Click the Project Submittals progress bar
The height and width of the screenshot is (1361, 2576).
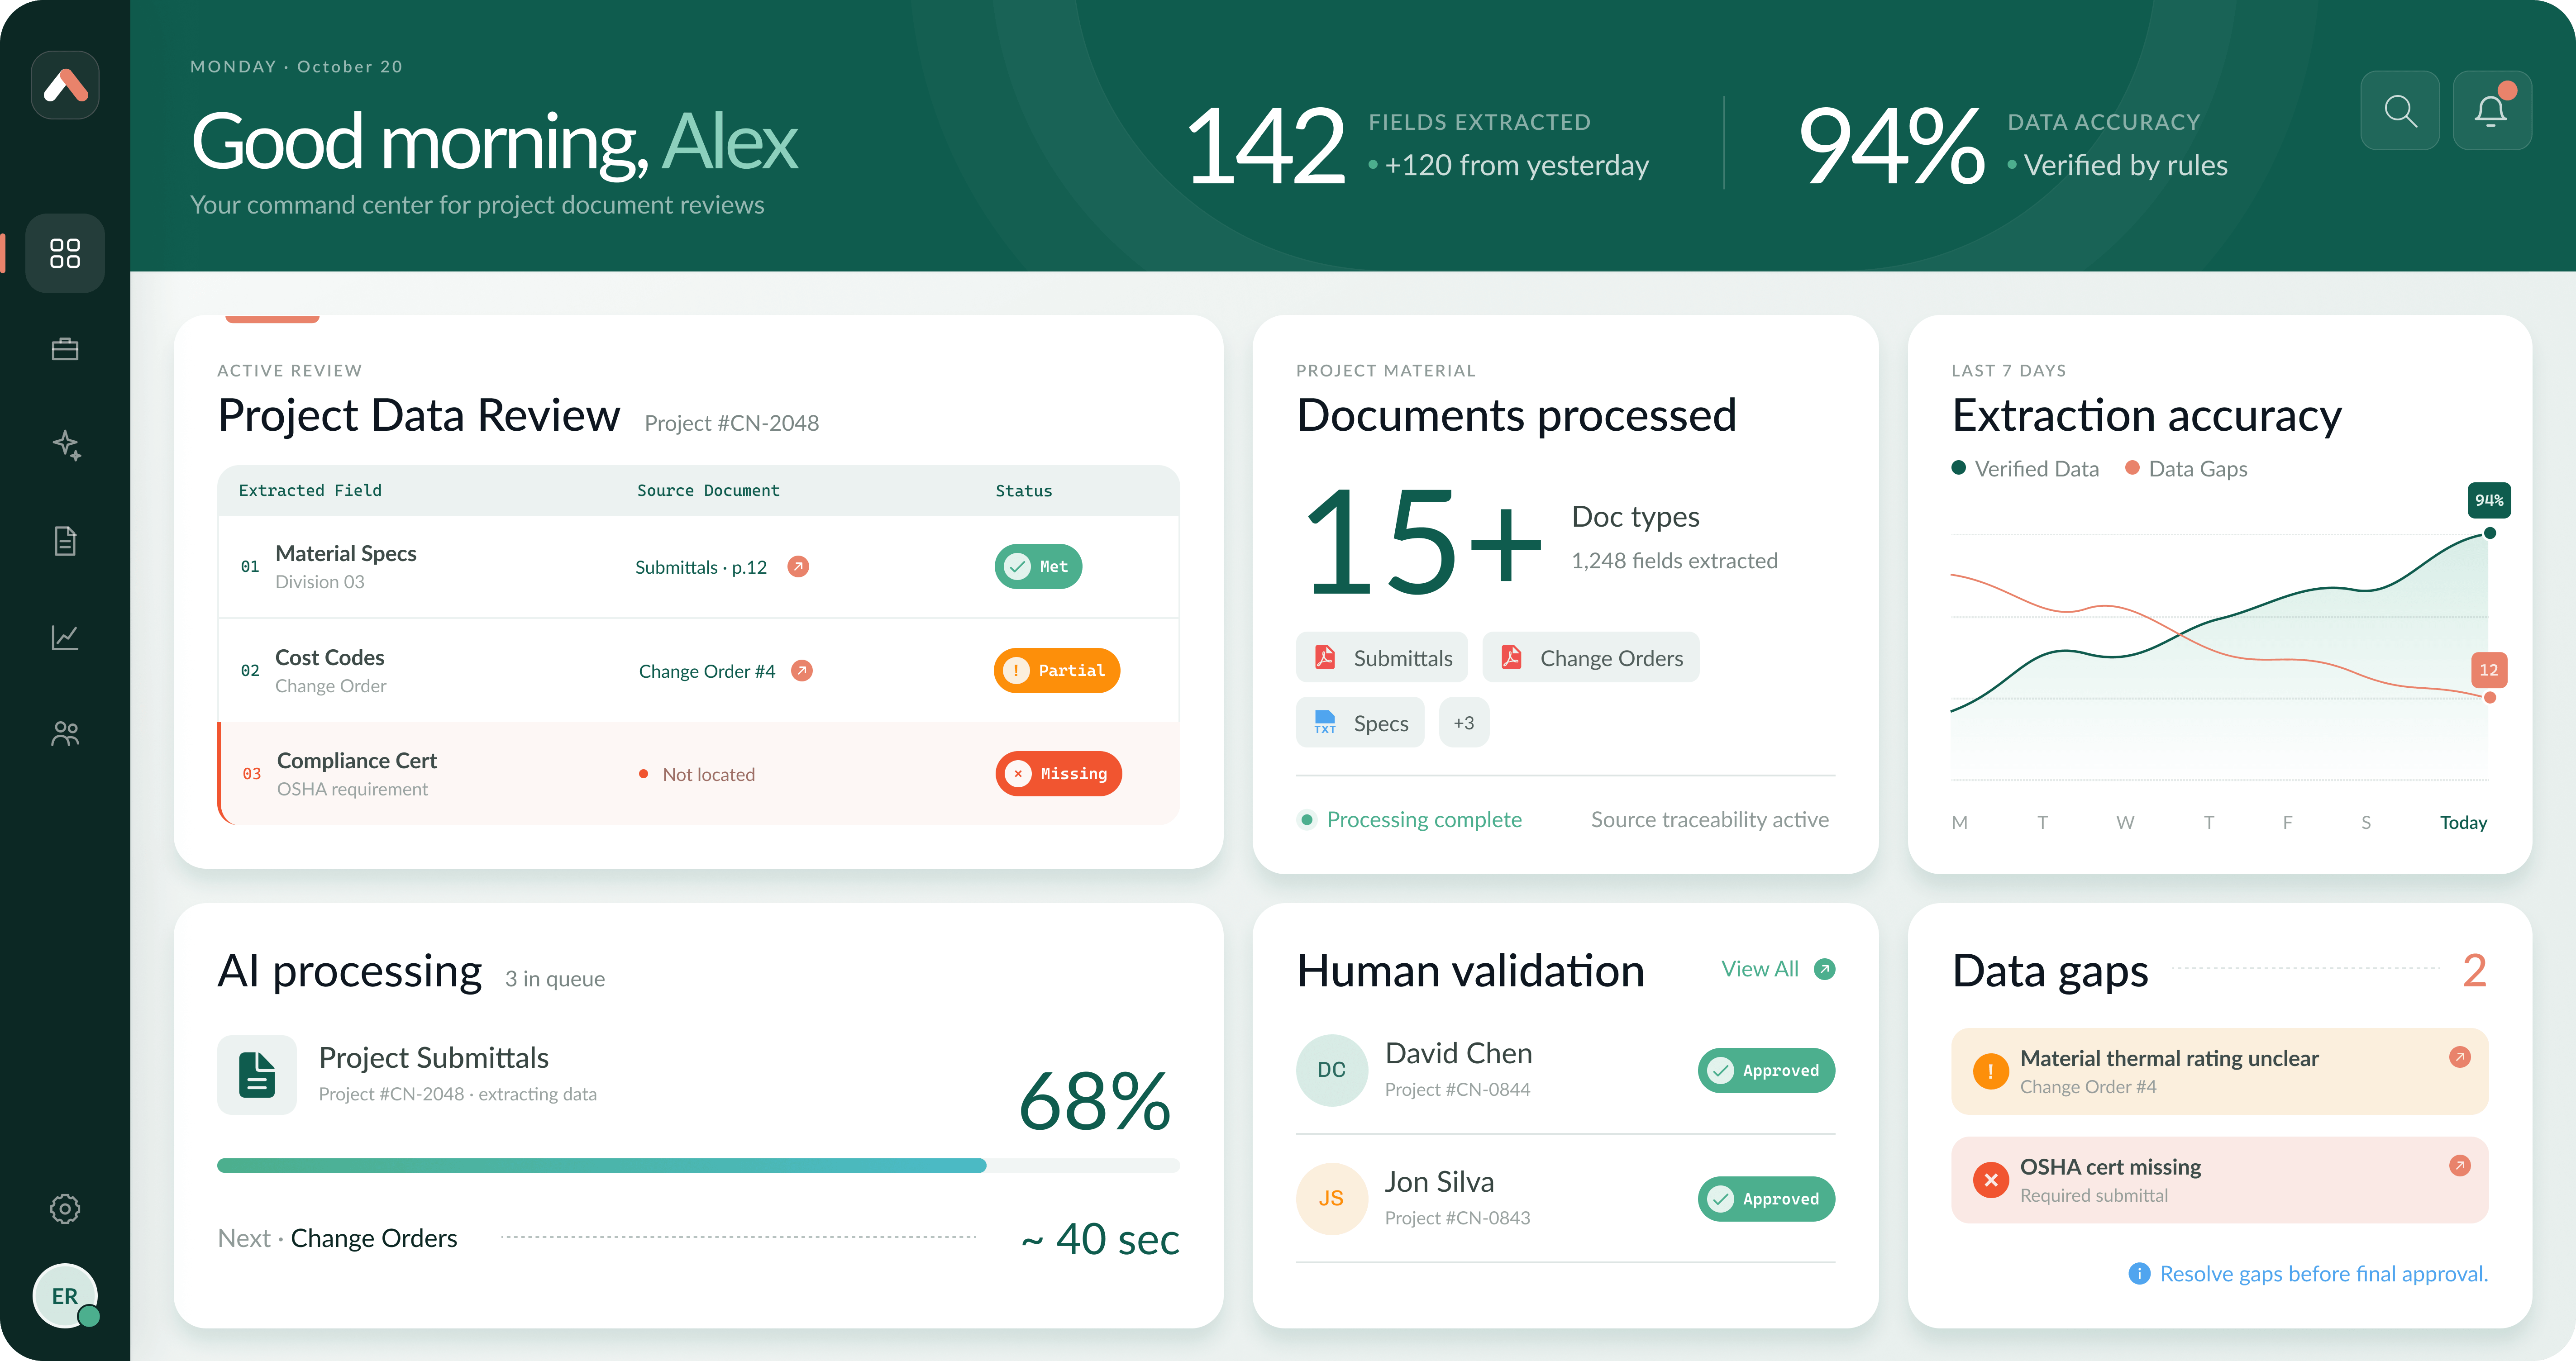click(698, 1165)
